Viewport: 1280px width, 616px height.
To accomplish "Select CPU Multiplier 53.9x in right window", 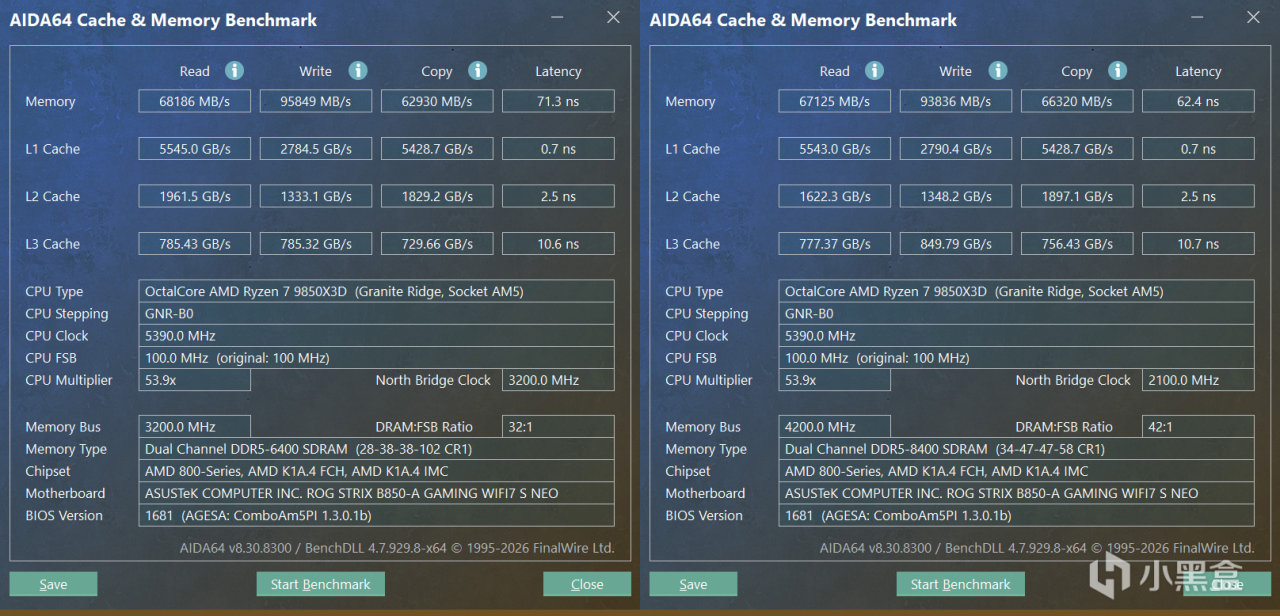I will pos(834,380).
